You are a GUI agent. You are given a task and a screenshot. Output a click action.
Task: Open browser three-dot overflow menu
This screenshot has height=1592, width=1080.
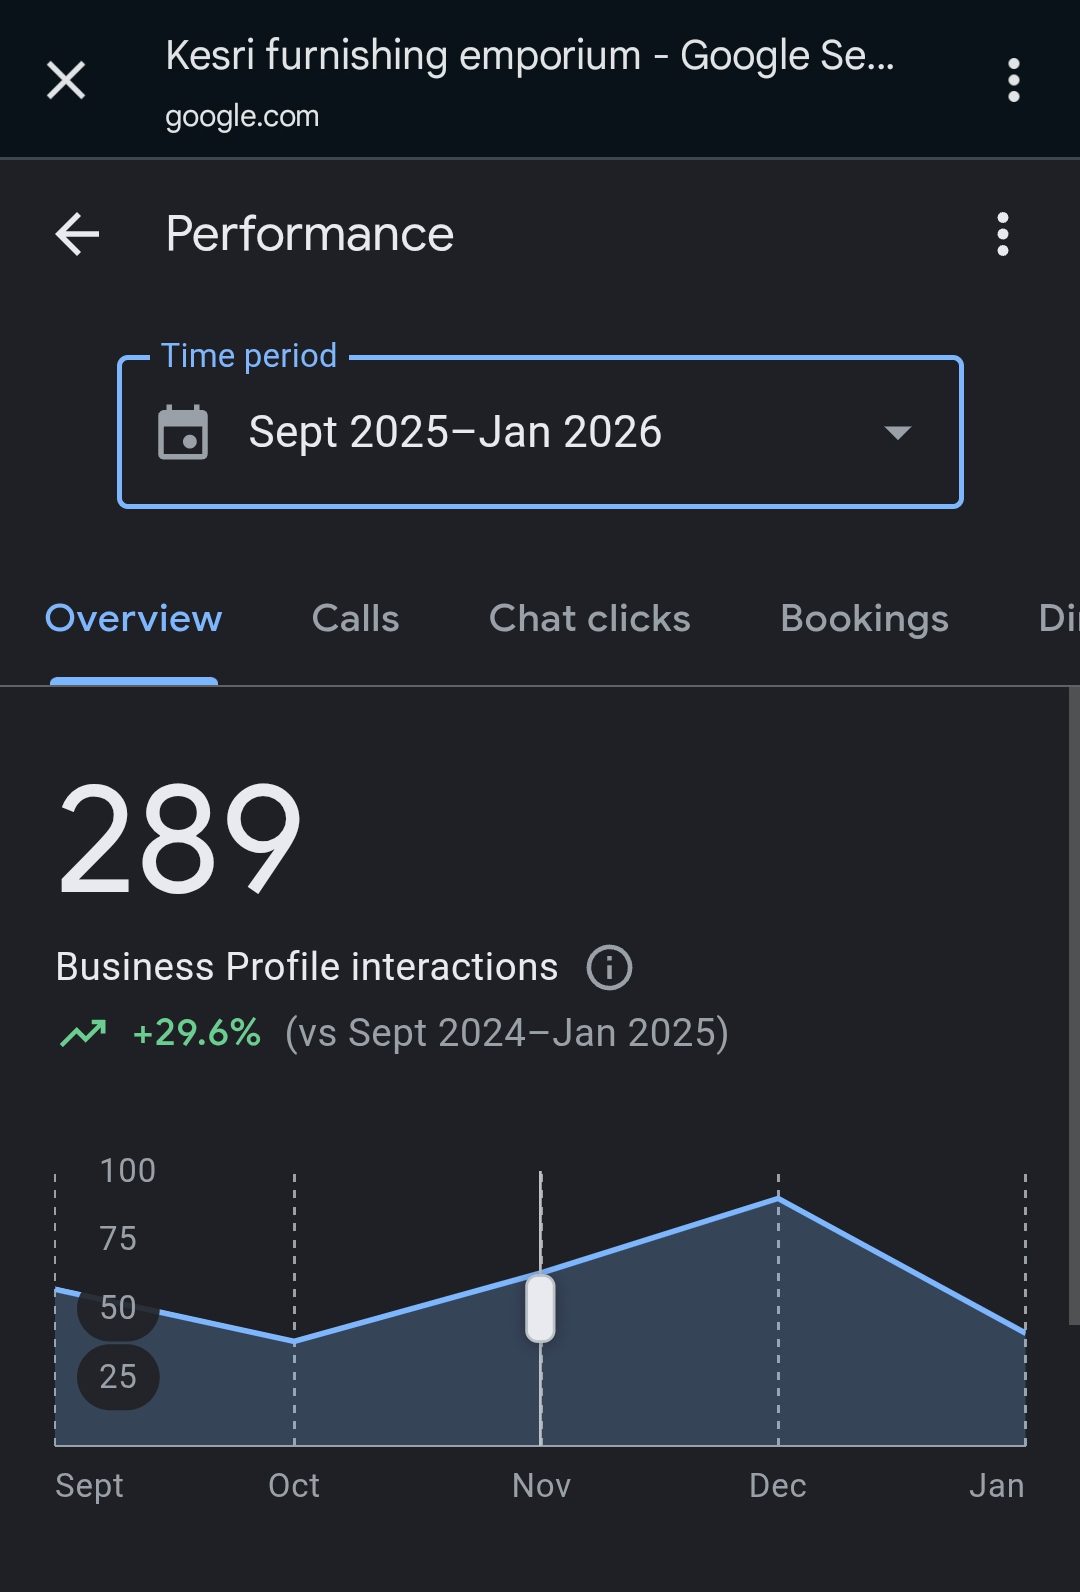pyautogui.click(x=1013, y=80)
